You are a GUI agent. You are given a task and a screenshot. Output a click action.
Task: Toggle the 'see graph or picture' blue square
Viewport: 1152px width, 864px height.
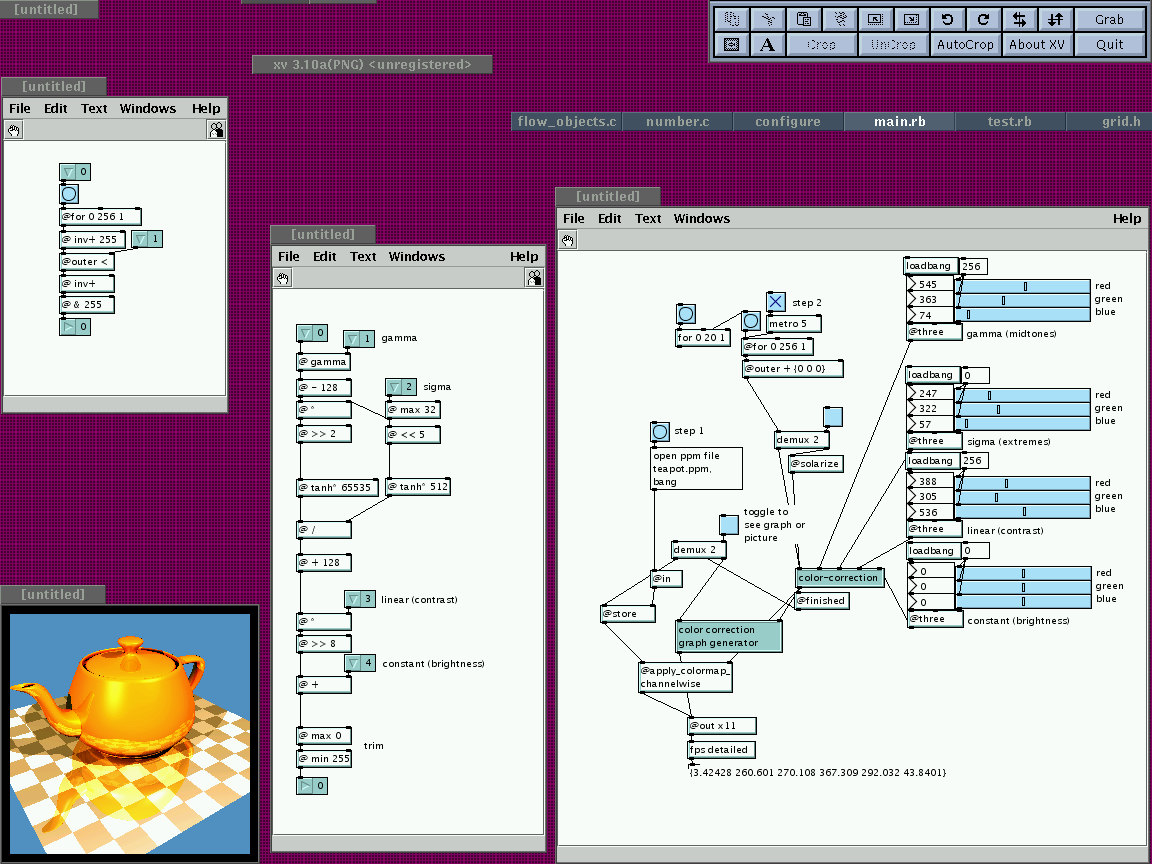(x=728, y=525)
